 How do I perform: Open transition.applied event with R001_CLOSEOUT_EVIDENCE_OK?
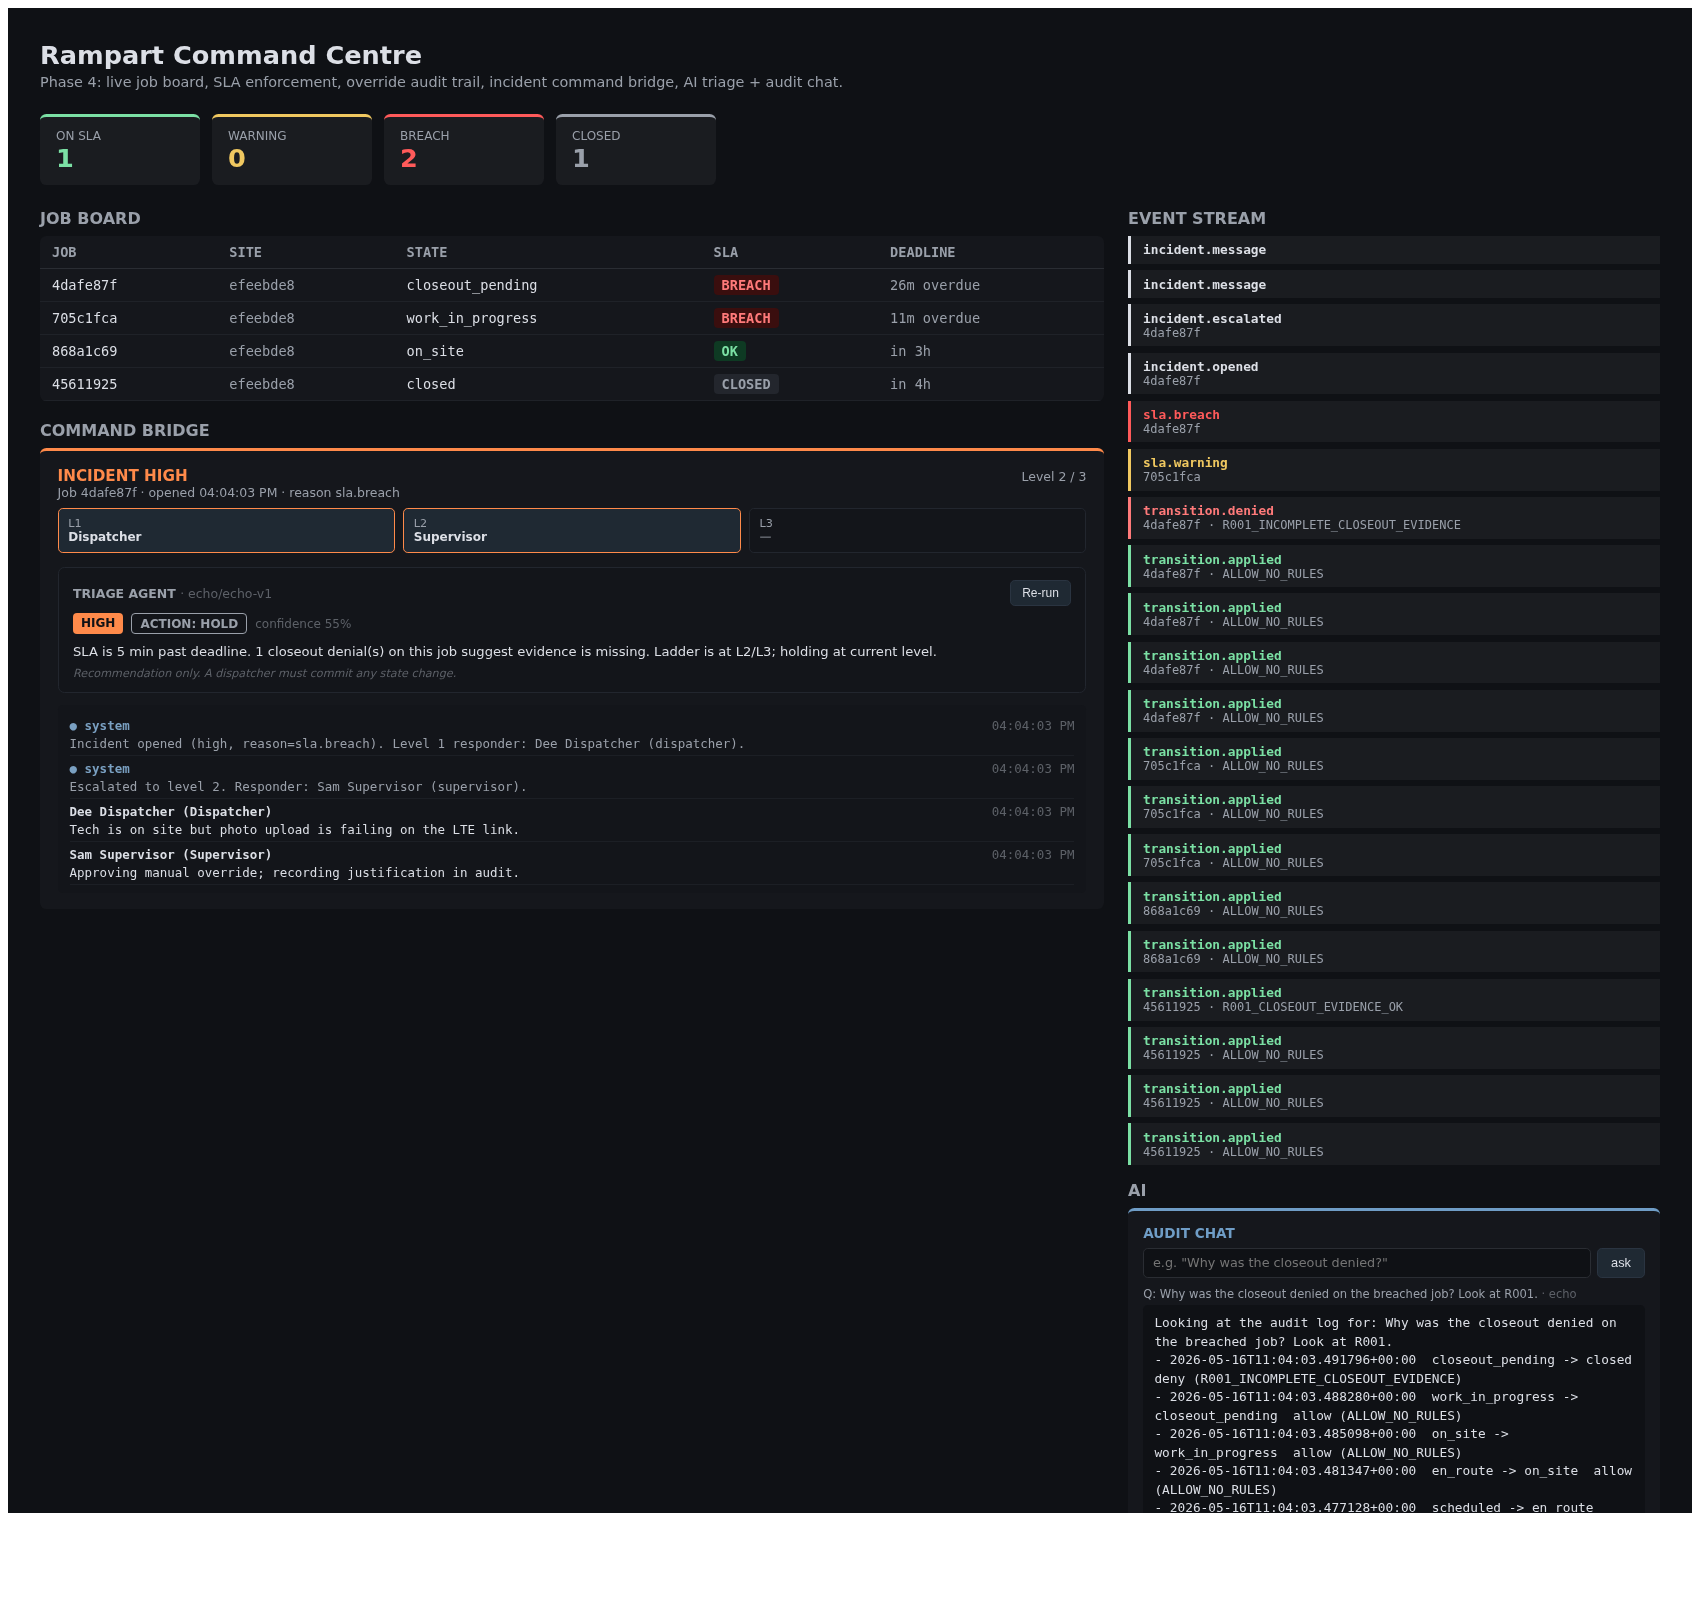tap(1394, 999)
